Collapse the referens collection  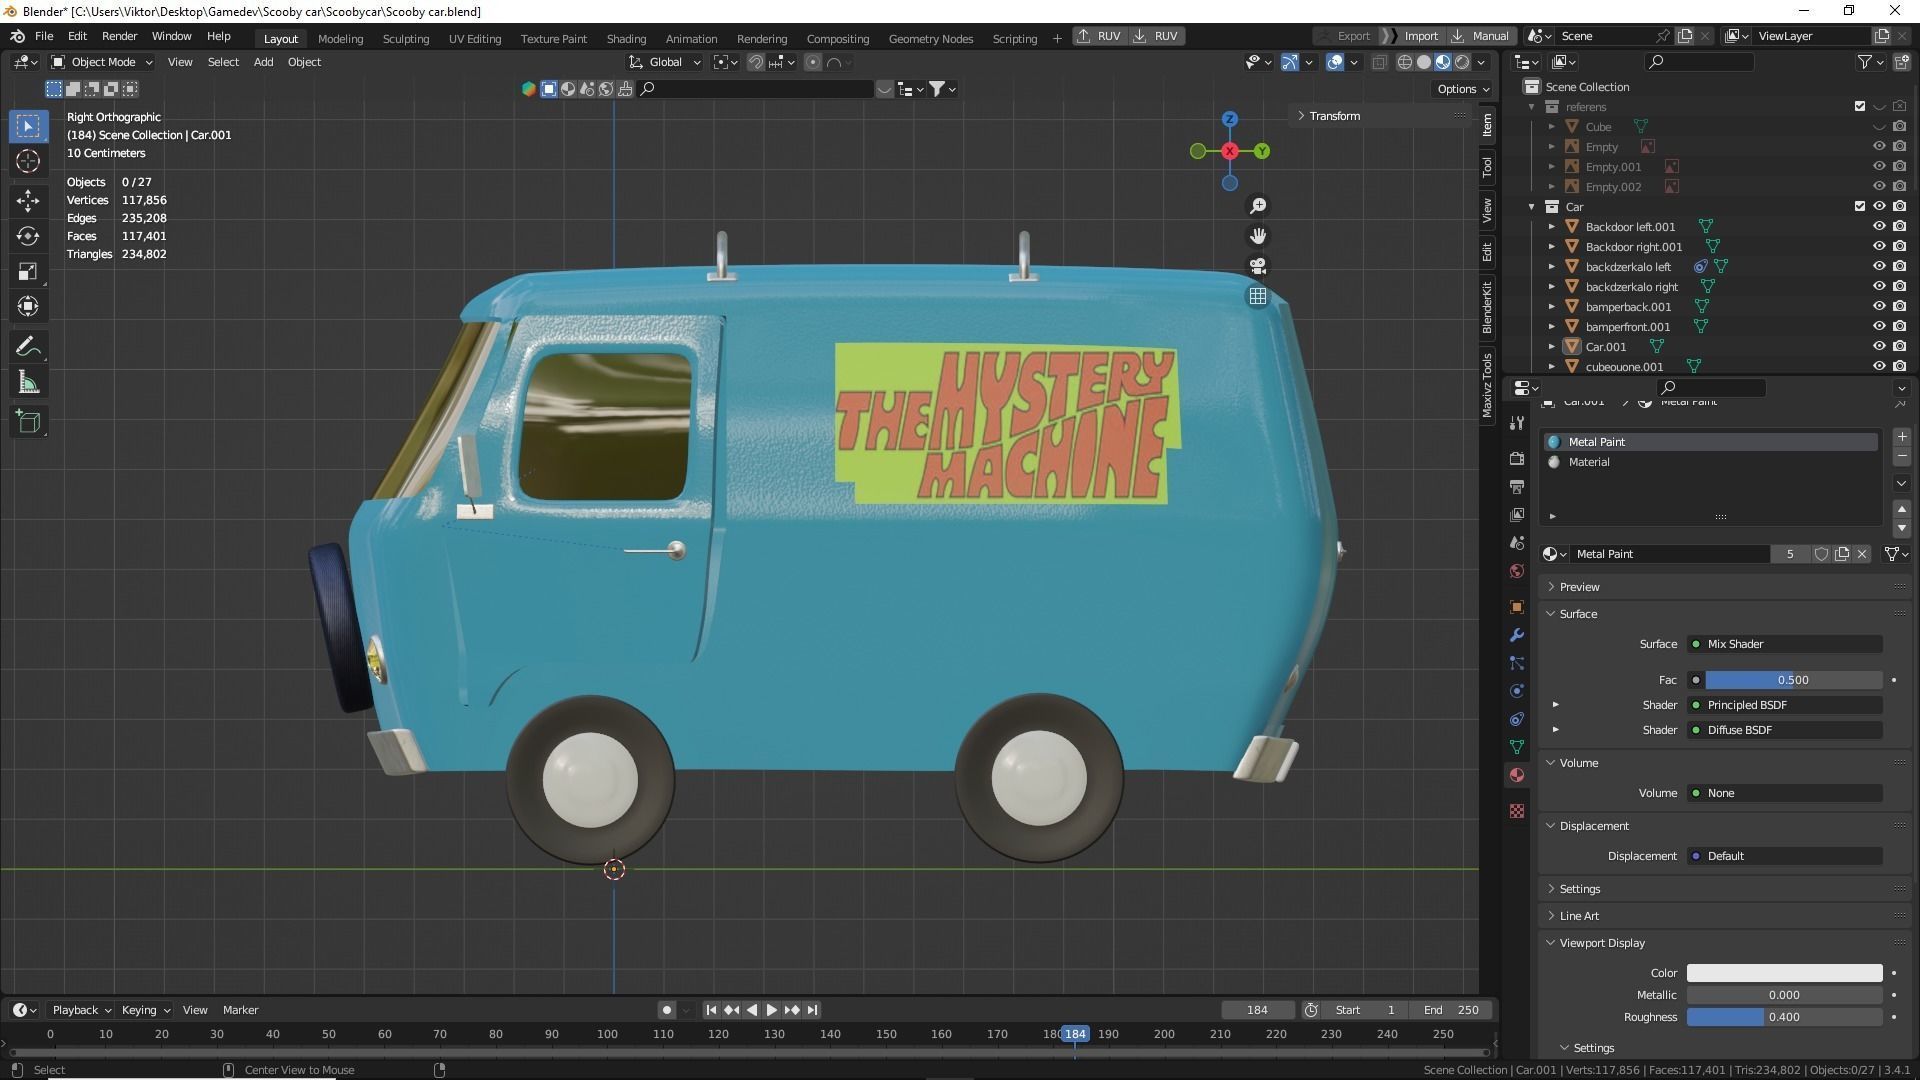[x=1532, y=107]
